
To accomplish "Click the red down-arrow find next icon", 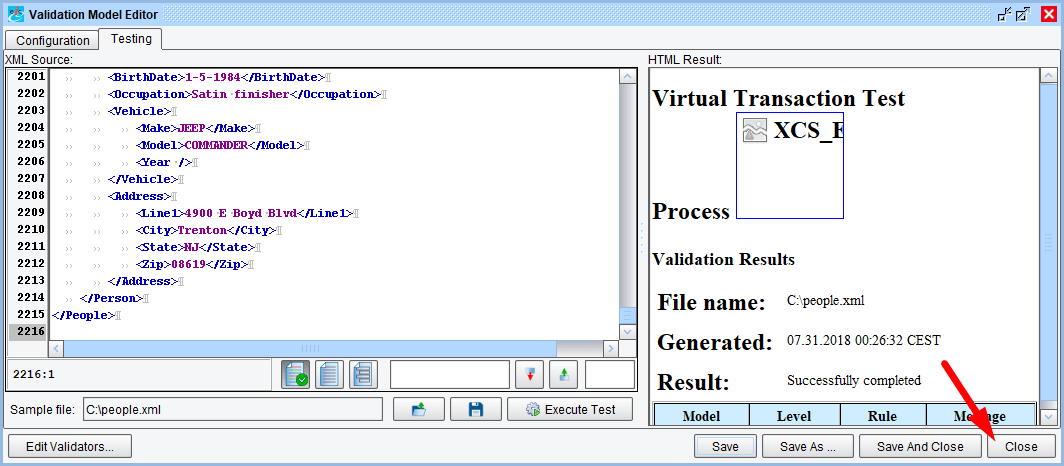I will point(530,375).
